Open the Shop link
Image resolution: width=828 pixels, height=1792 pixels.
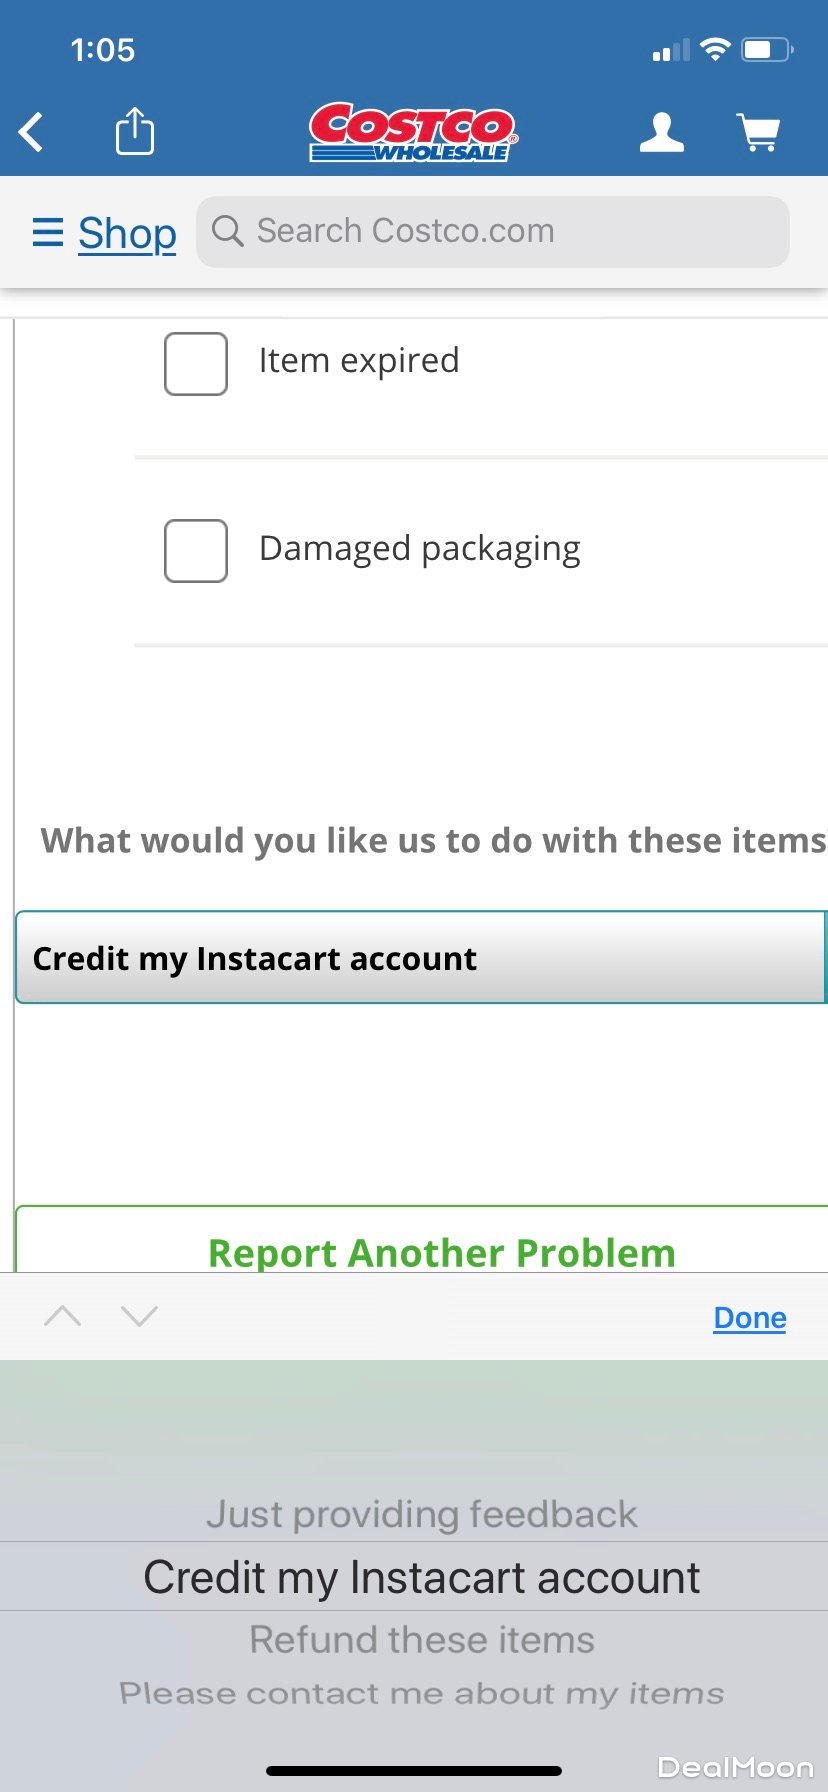(x=127, y=233)
